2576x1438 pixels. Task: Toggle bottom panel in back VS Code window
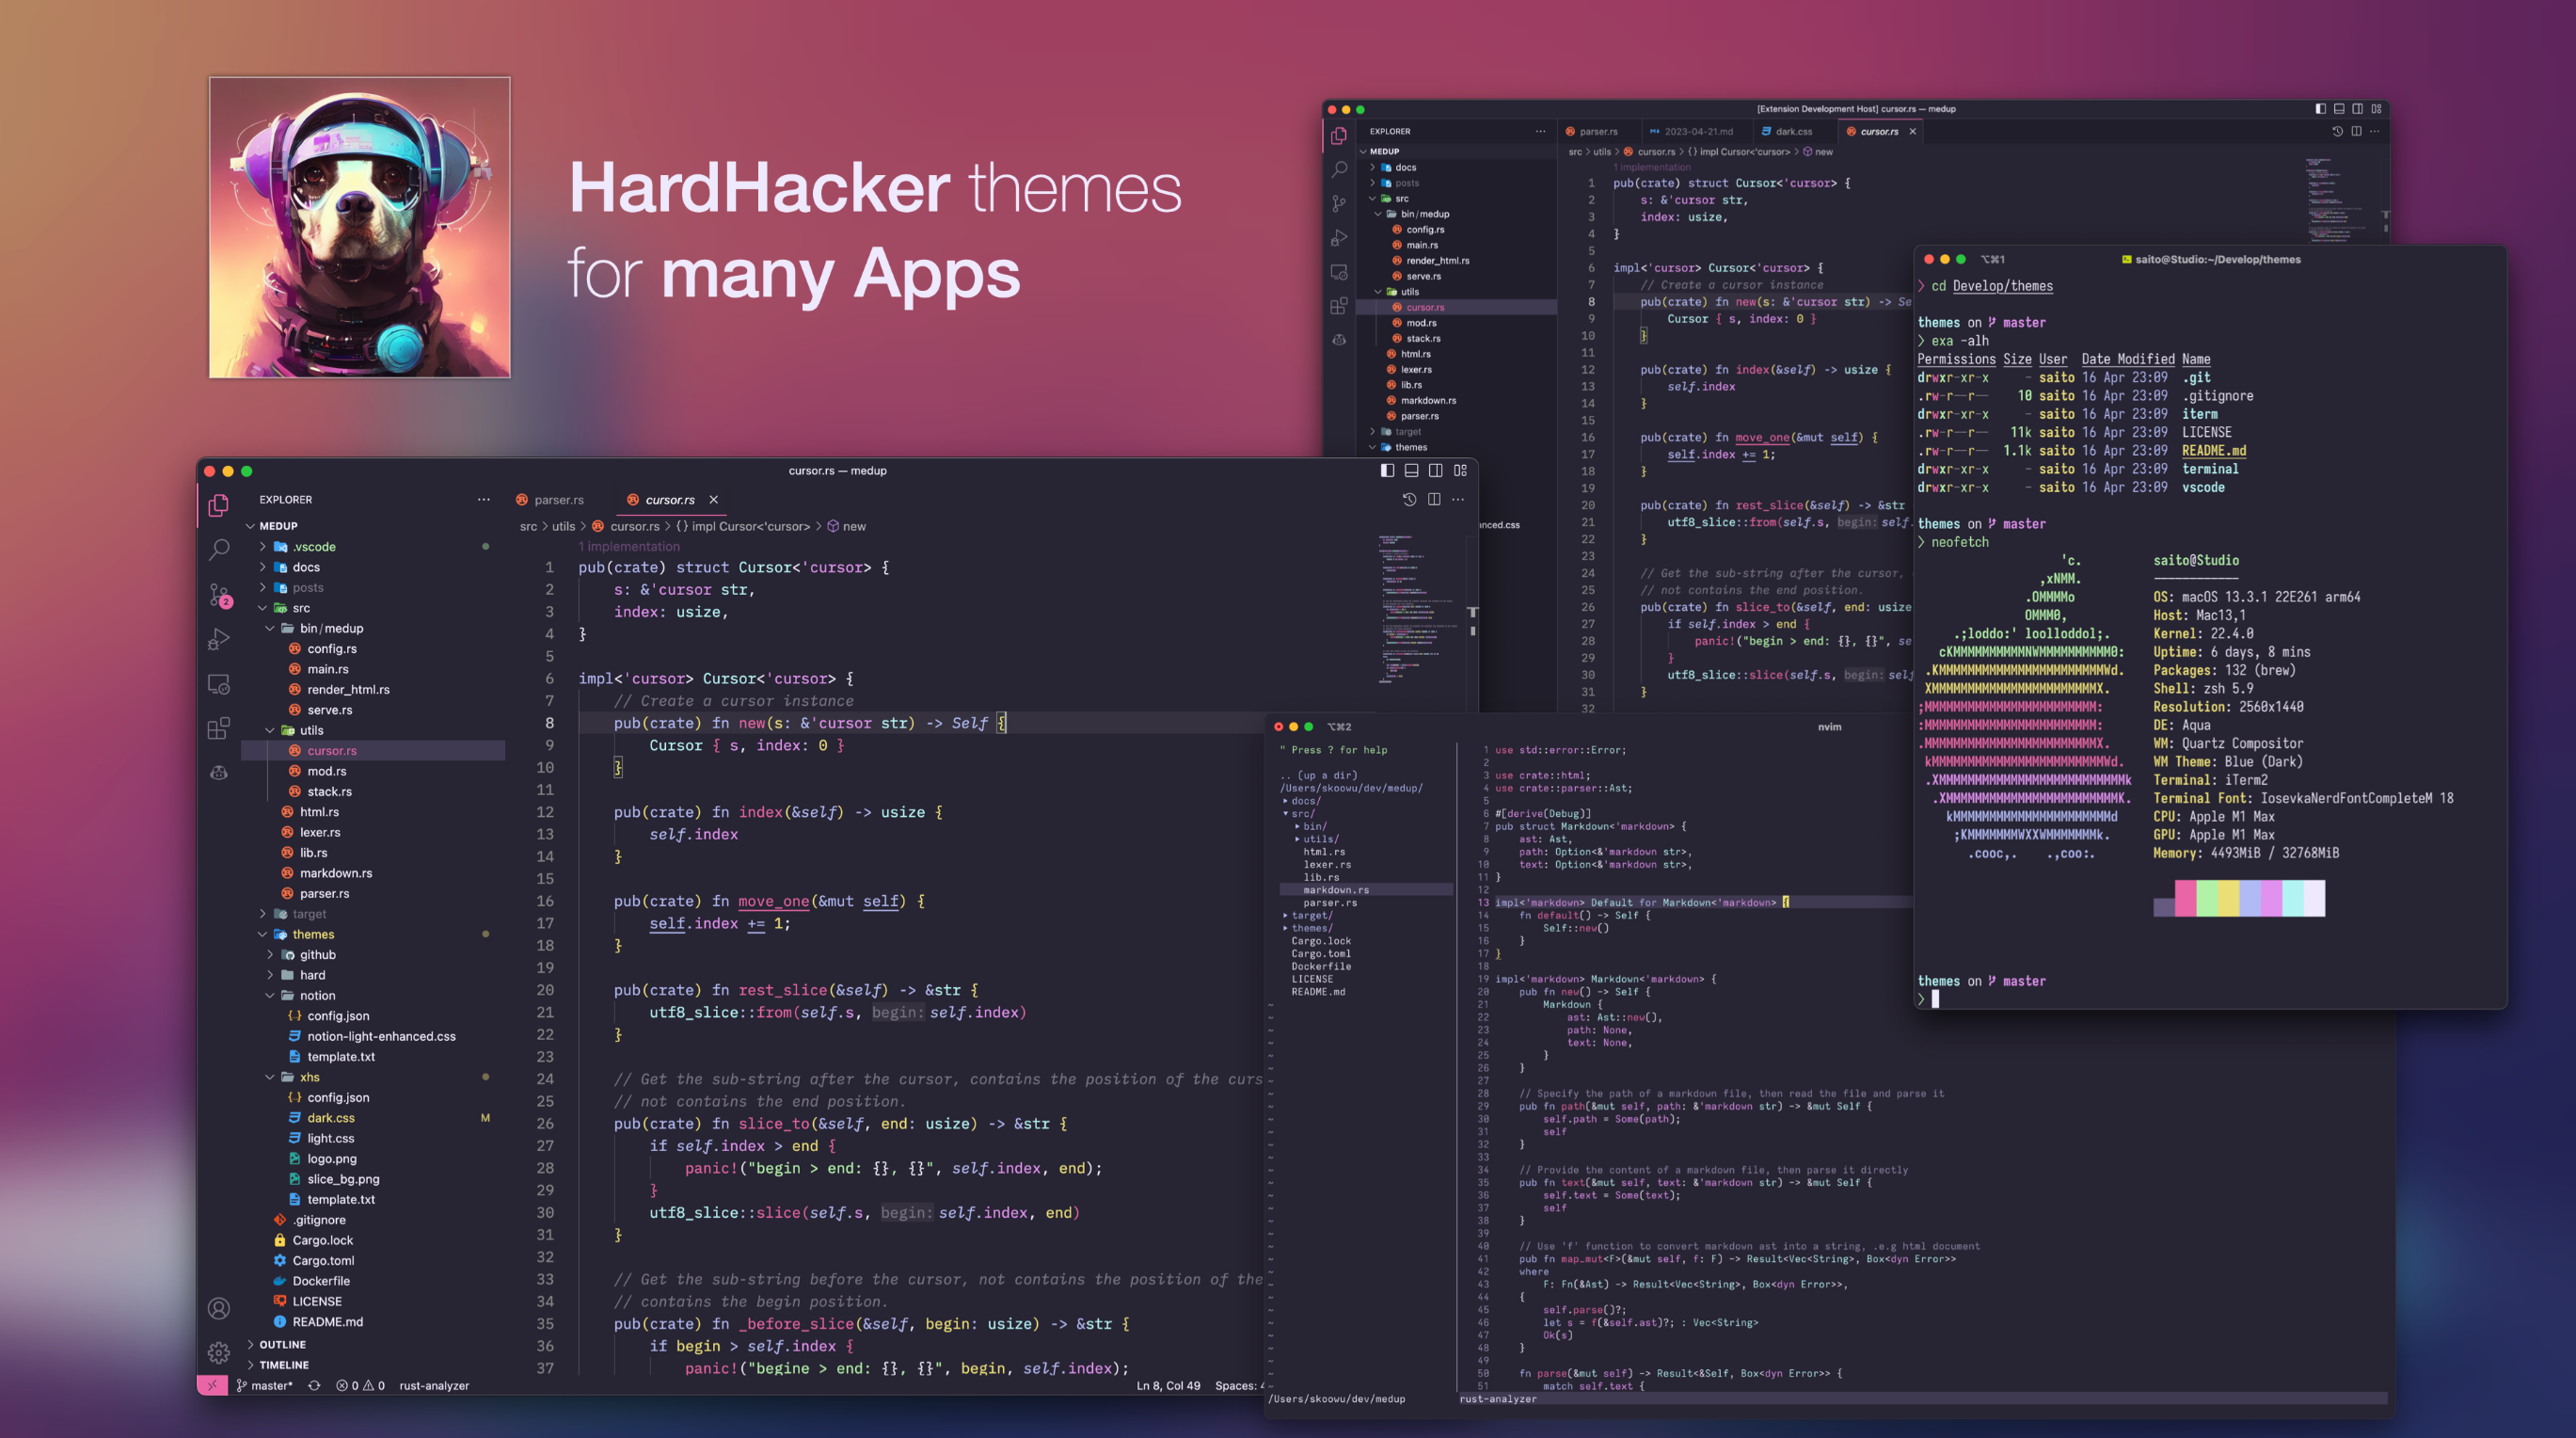point(2339,109)
